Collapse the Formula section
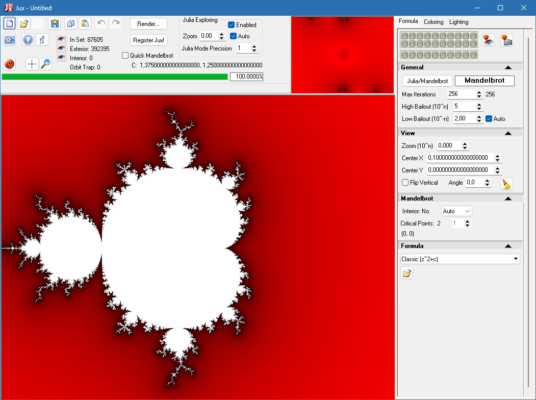 coord(508,246)
